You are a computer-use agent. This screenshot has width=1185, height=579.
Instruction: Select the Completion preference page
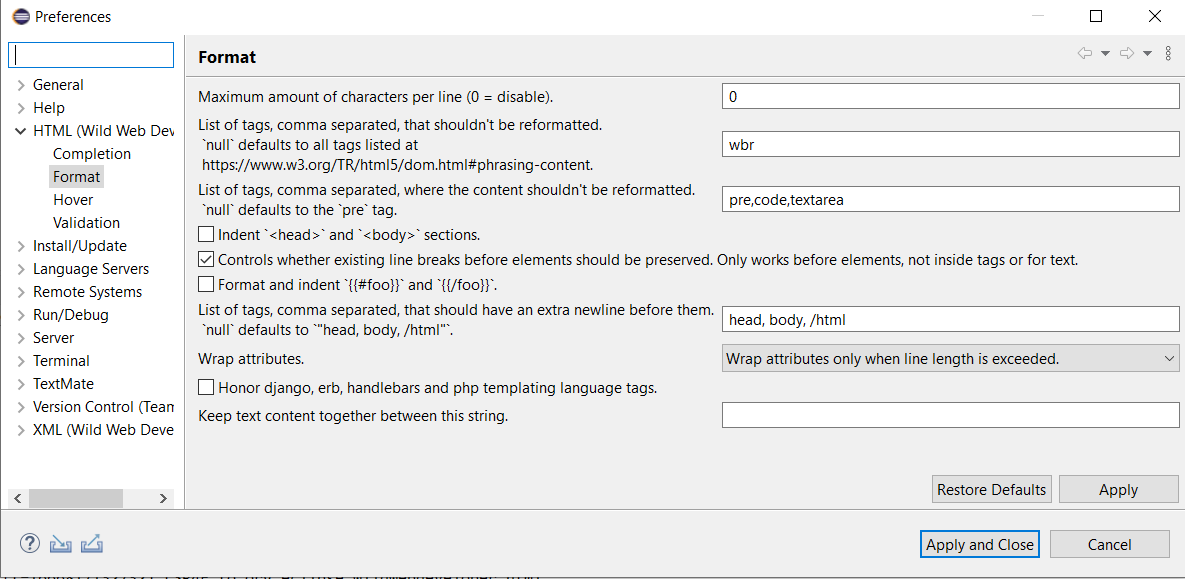point(91,153)
